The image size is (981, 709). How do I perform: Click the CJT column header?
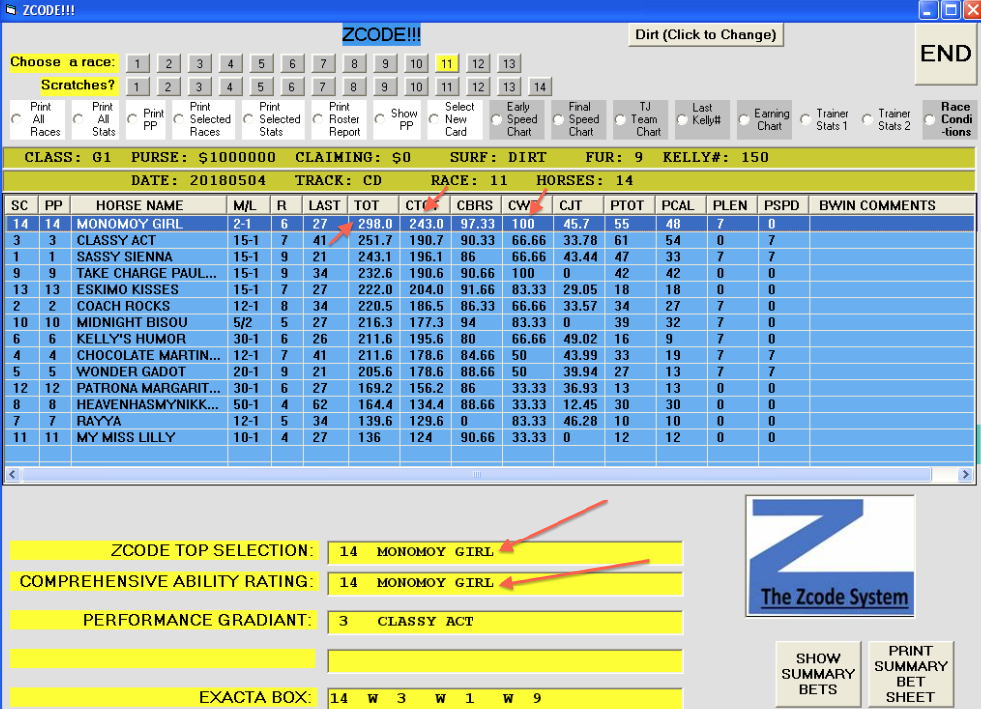[579, 205]
